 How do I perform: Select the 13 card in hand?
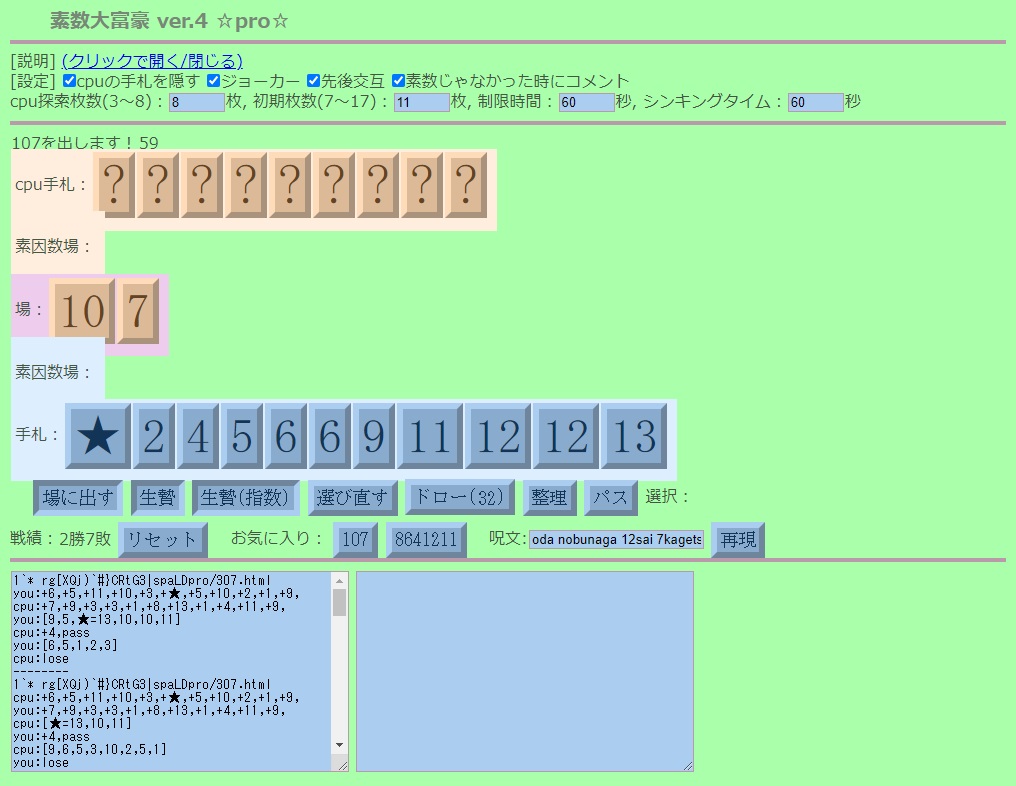coord(634,435)
